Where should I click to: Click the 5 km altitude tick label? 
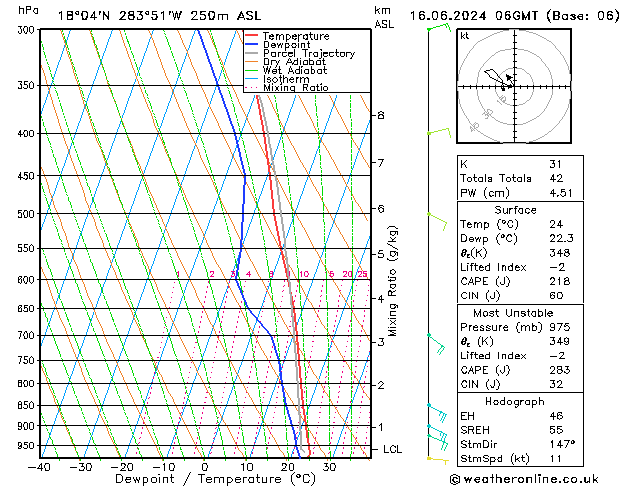coord(381,254)
